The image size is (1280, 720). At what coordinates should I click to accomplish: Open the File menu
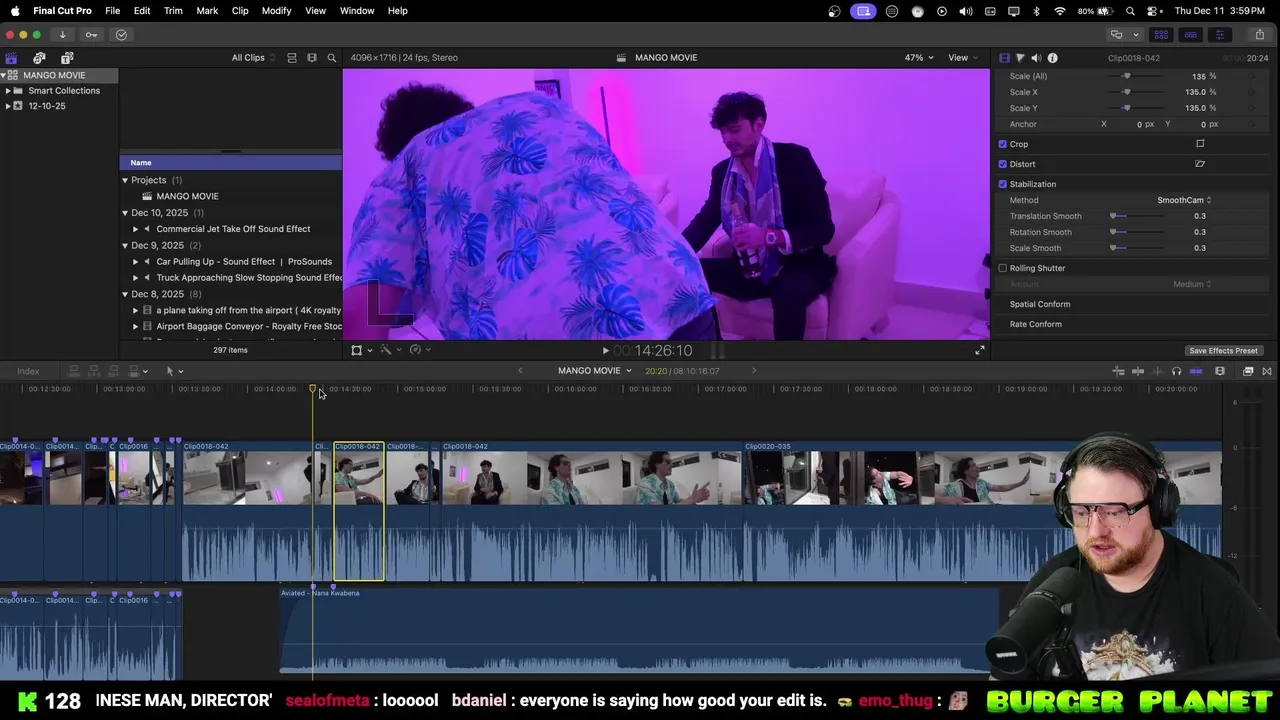[113, 11]
